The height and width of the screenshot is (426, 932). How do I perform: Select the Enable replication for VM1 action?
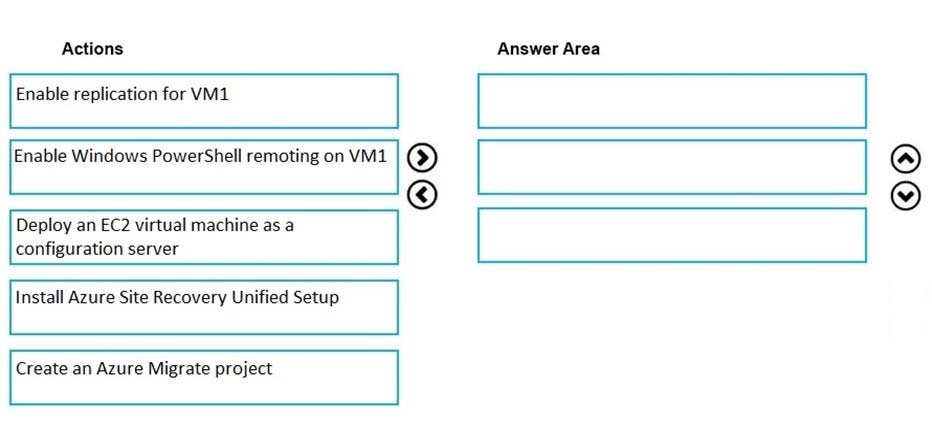click(204, 101)
